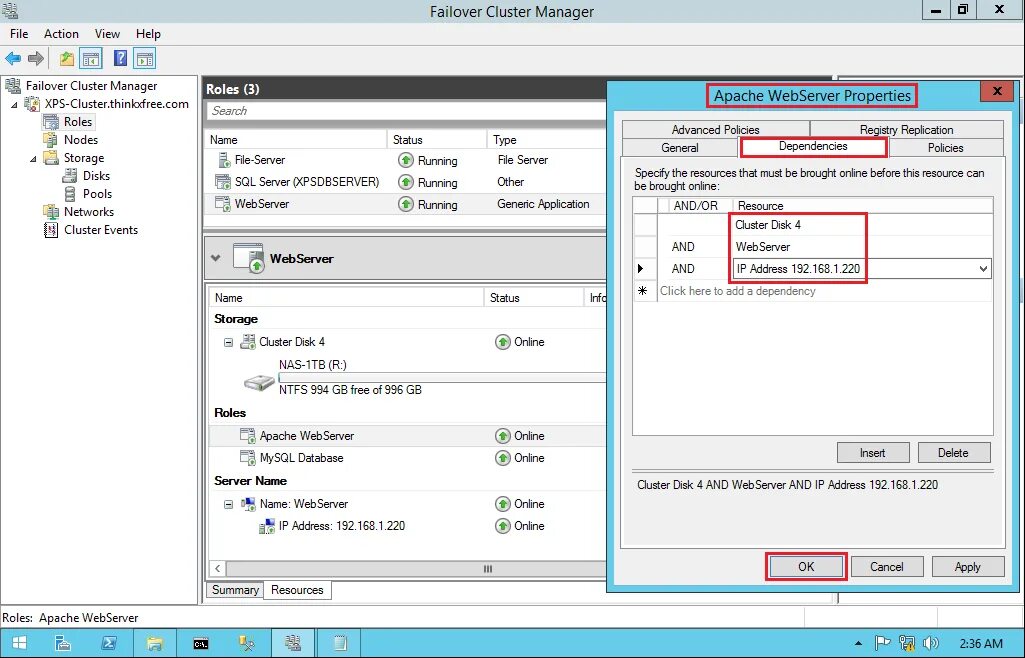Click the Pools tree icon
Screen dimensions: 1025x658
[x=70, y=194]
